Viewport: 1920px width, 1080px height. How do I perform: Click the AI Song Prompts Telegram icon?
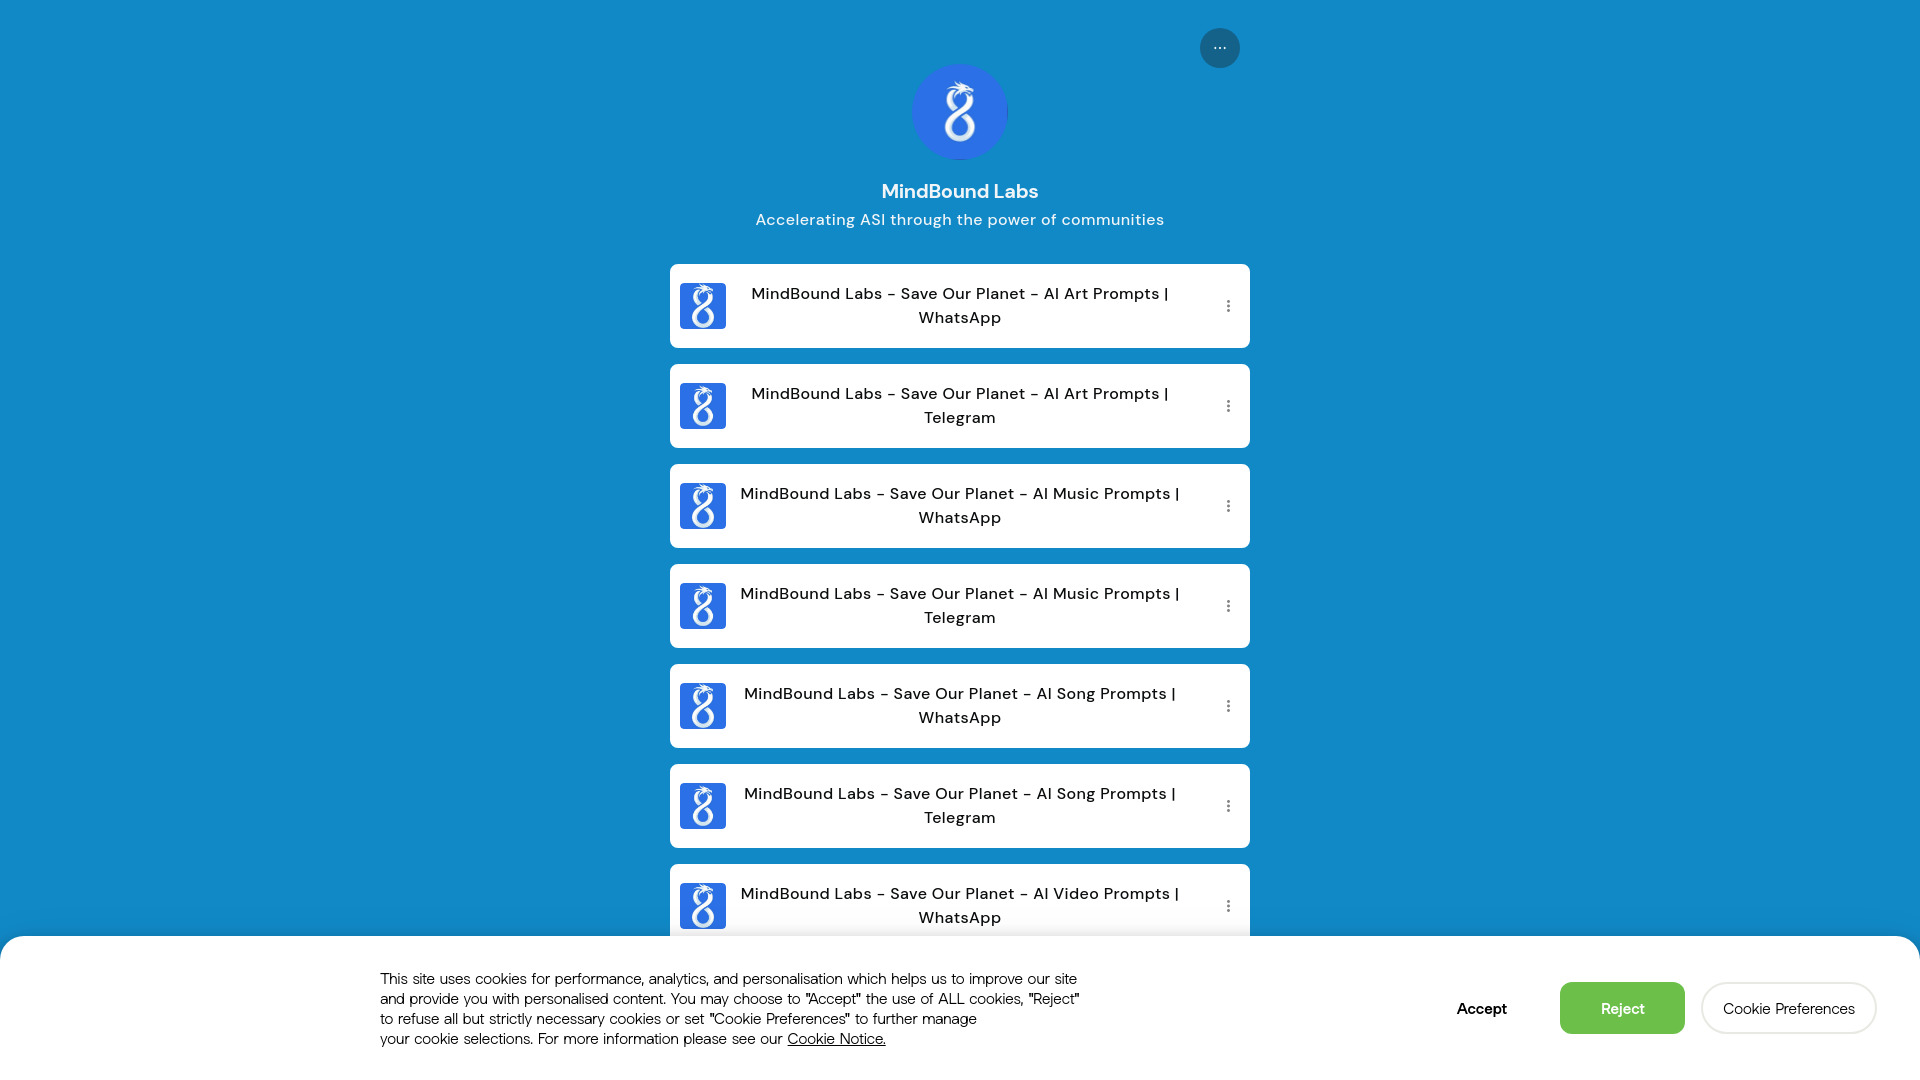point(703,806)
